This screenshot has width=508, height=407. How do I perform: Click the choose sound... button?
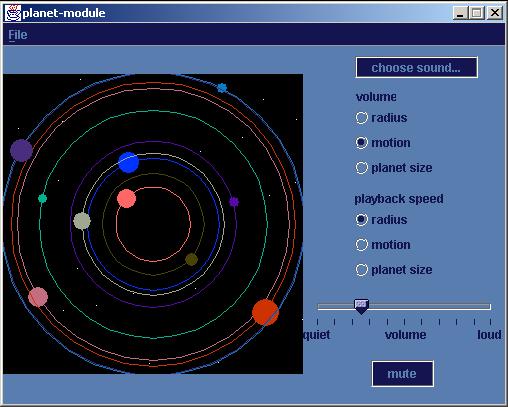(417, 68)
